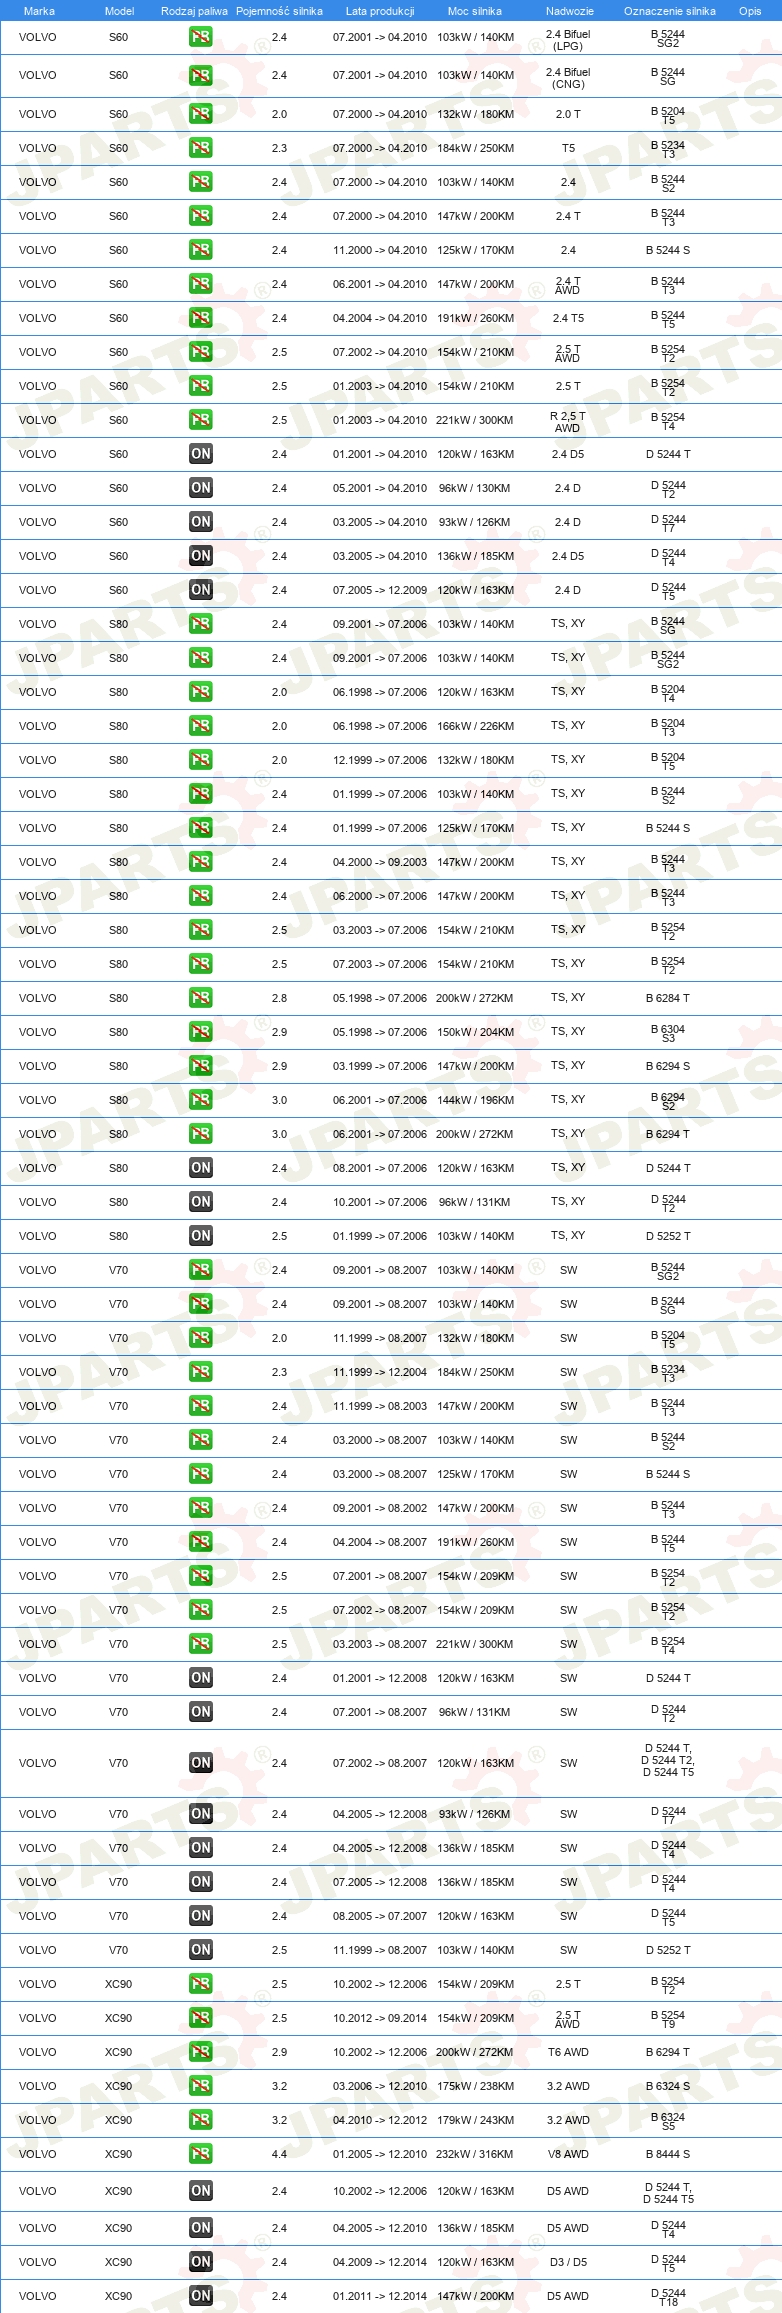The image size is (782, 2313).
Task: Click diesel ON icon for S80 96kW / 131KM
Action: tap(200, 1202)
